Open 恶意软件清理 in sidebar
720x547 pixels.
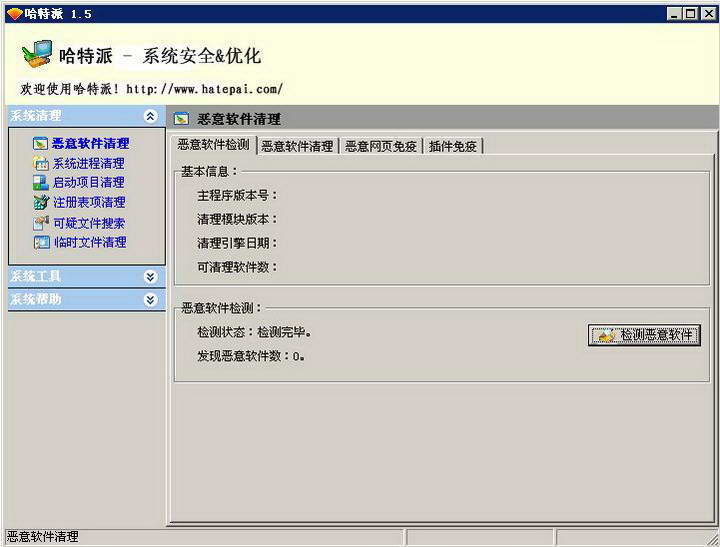pyautogui.click(x=90, y=144)
